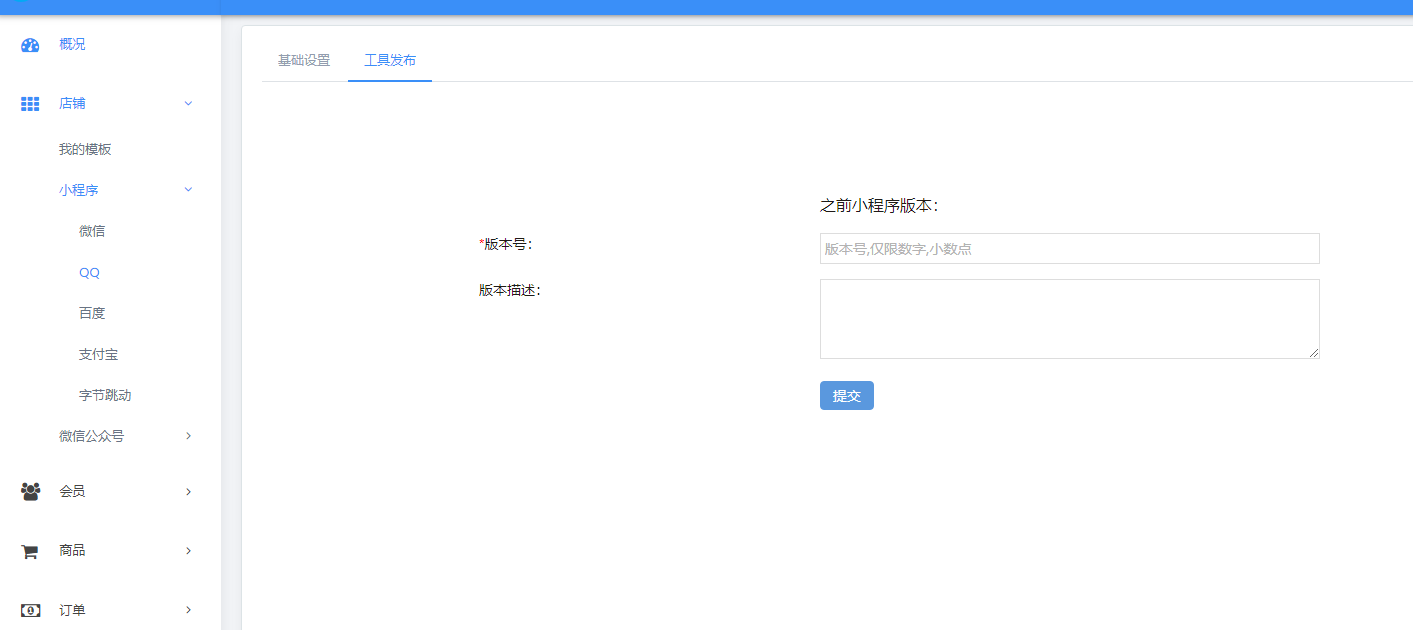Switch to the 基础设置 tab
The height and width of the screenshot is (630, 1413).
coord(304,60)
